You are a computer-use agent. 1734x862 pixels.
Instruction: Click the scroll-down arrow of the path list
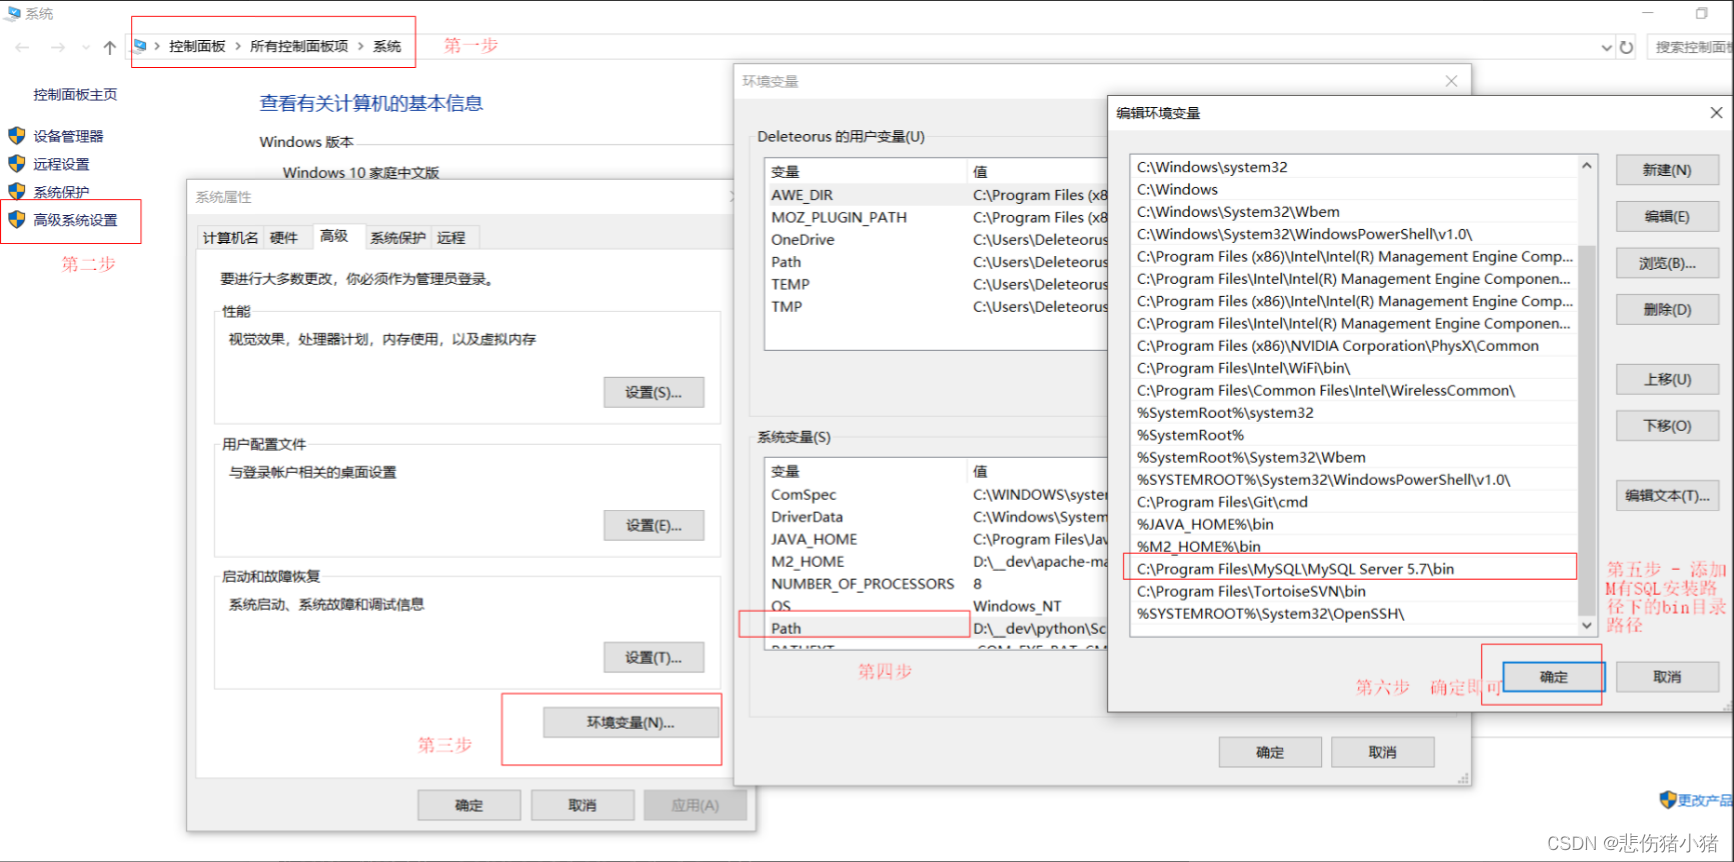(x=1587, y=625)
